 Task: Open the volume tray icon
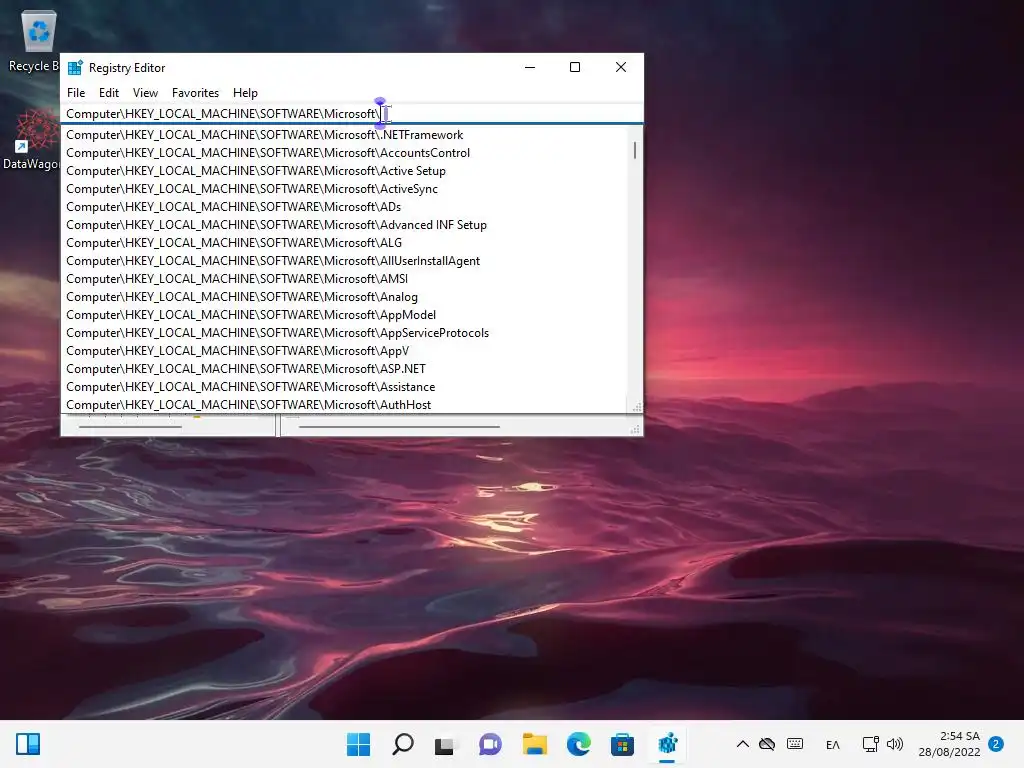[895, 744]
